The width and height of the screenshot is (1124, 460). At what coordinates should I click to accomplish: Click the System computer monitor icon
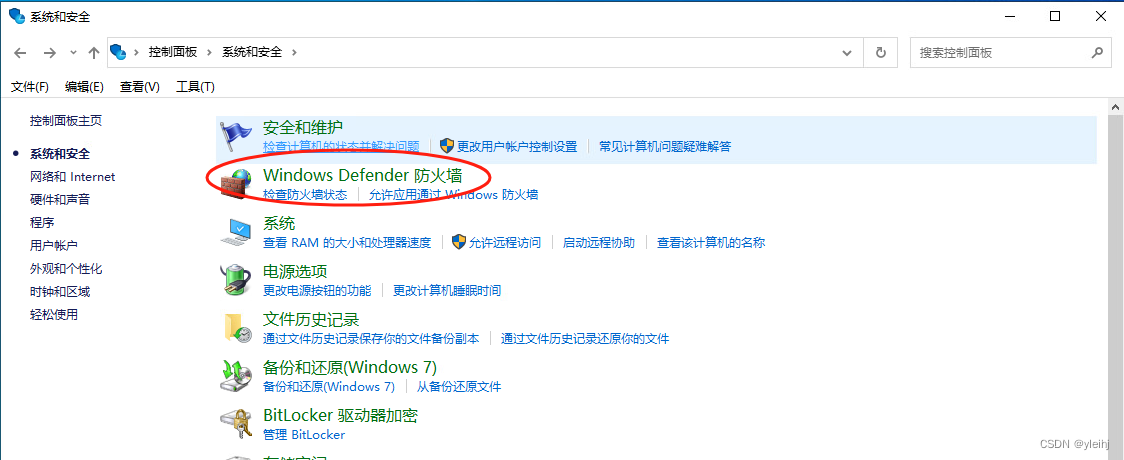[x=237, y=231]
